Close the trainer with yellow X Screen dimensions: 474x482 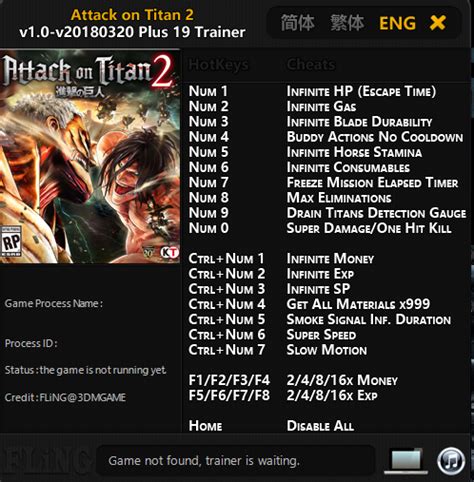pyautogui.click(x=438, y=23)
